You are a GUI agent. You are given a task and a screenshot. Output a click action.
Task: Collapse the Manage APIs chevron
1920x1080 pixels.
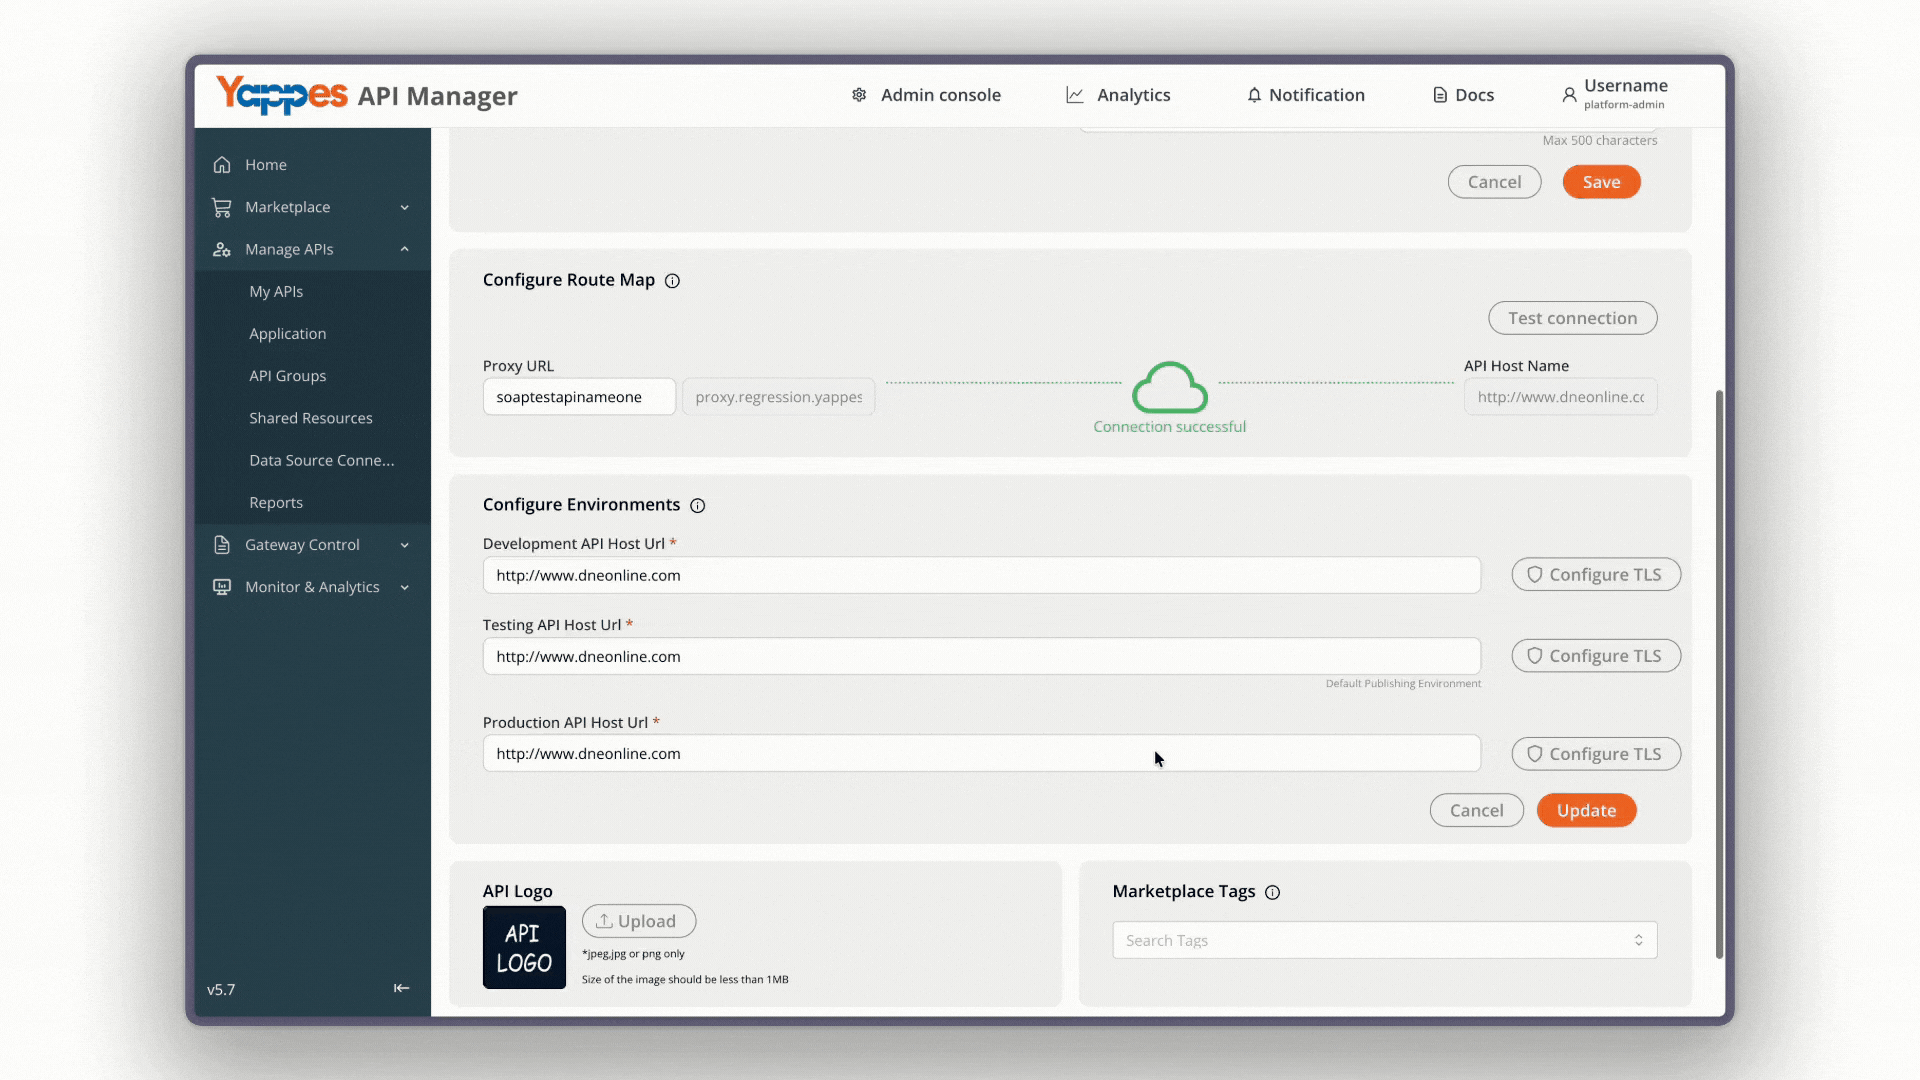coord(405,249)
